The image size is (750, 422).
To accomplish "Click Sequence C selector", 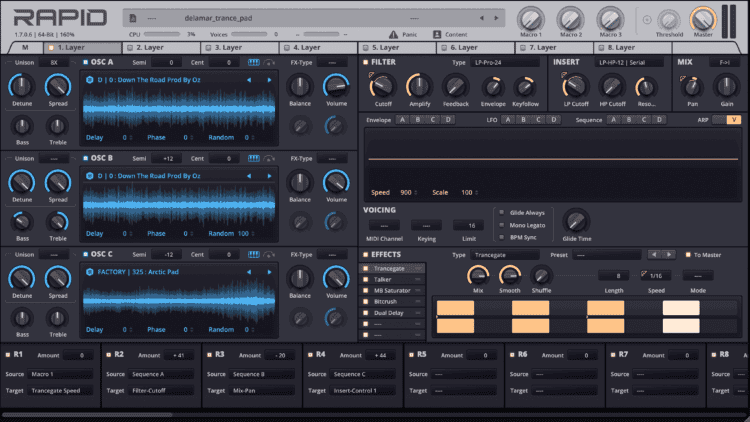I will 644,120.
